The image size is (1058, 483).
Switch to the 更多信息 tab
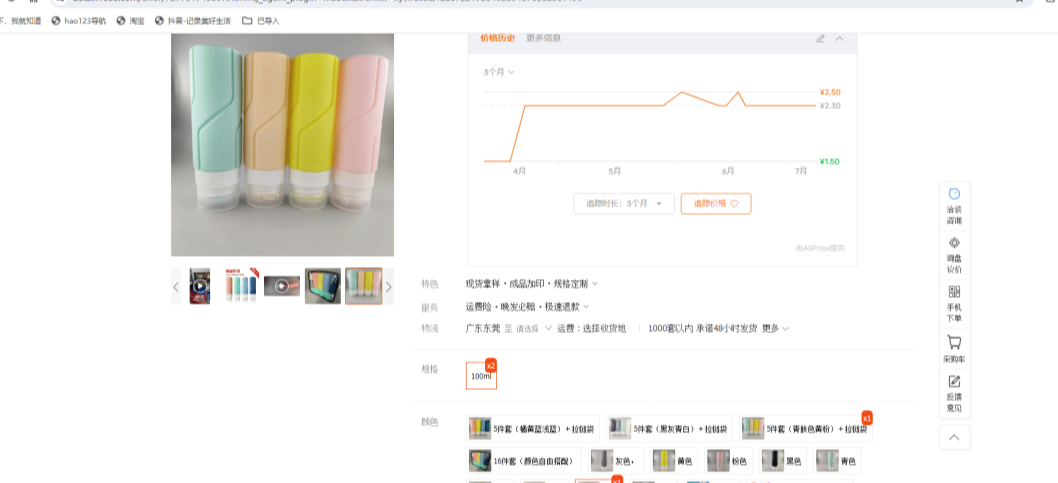pos(543,38)
